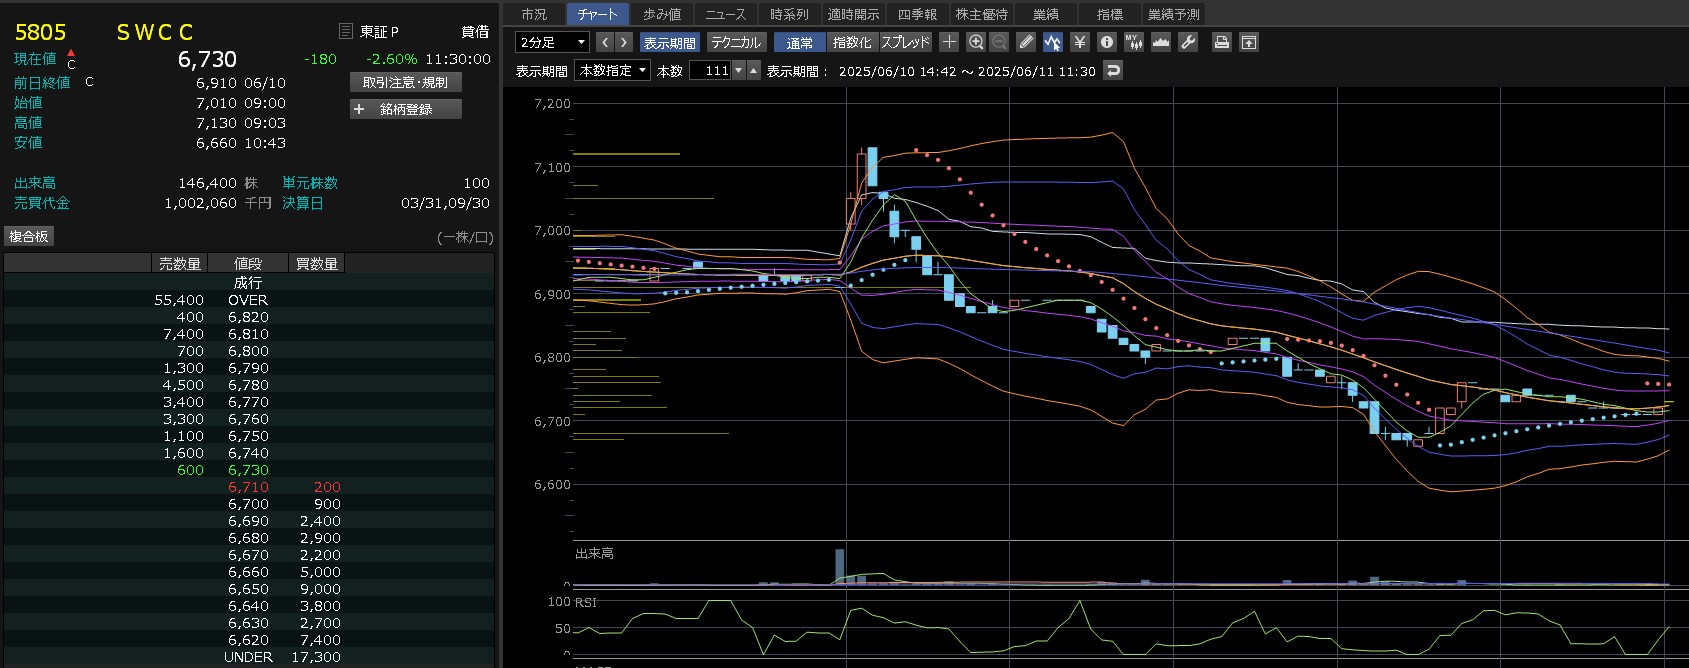Click the 現在値 label
This screenshot has width=1689, height=668.
tap(35, 59)
